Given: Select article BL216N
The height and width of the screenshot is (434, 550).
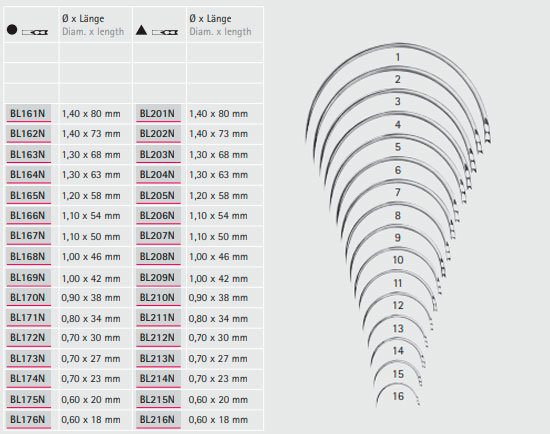Looking at the screenshot, I should (158, 420).
